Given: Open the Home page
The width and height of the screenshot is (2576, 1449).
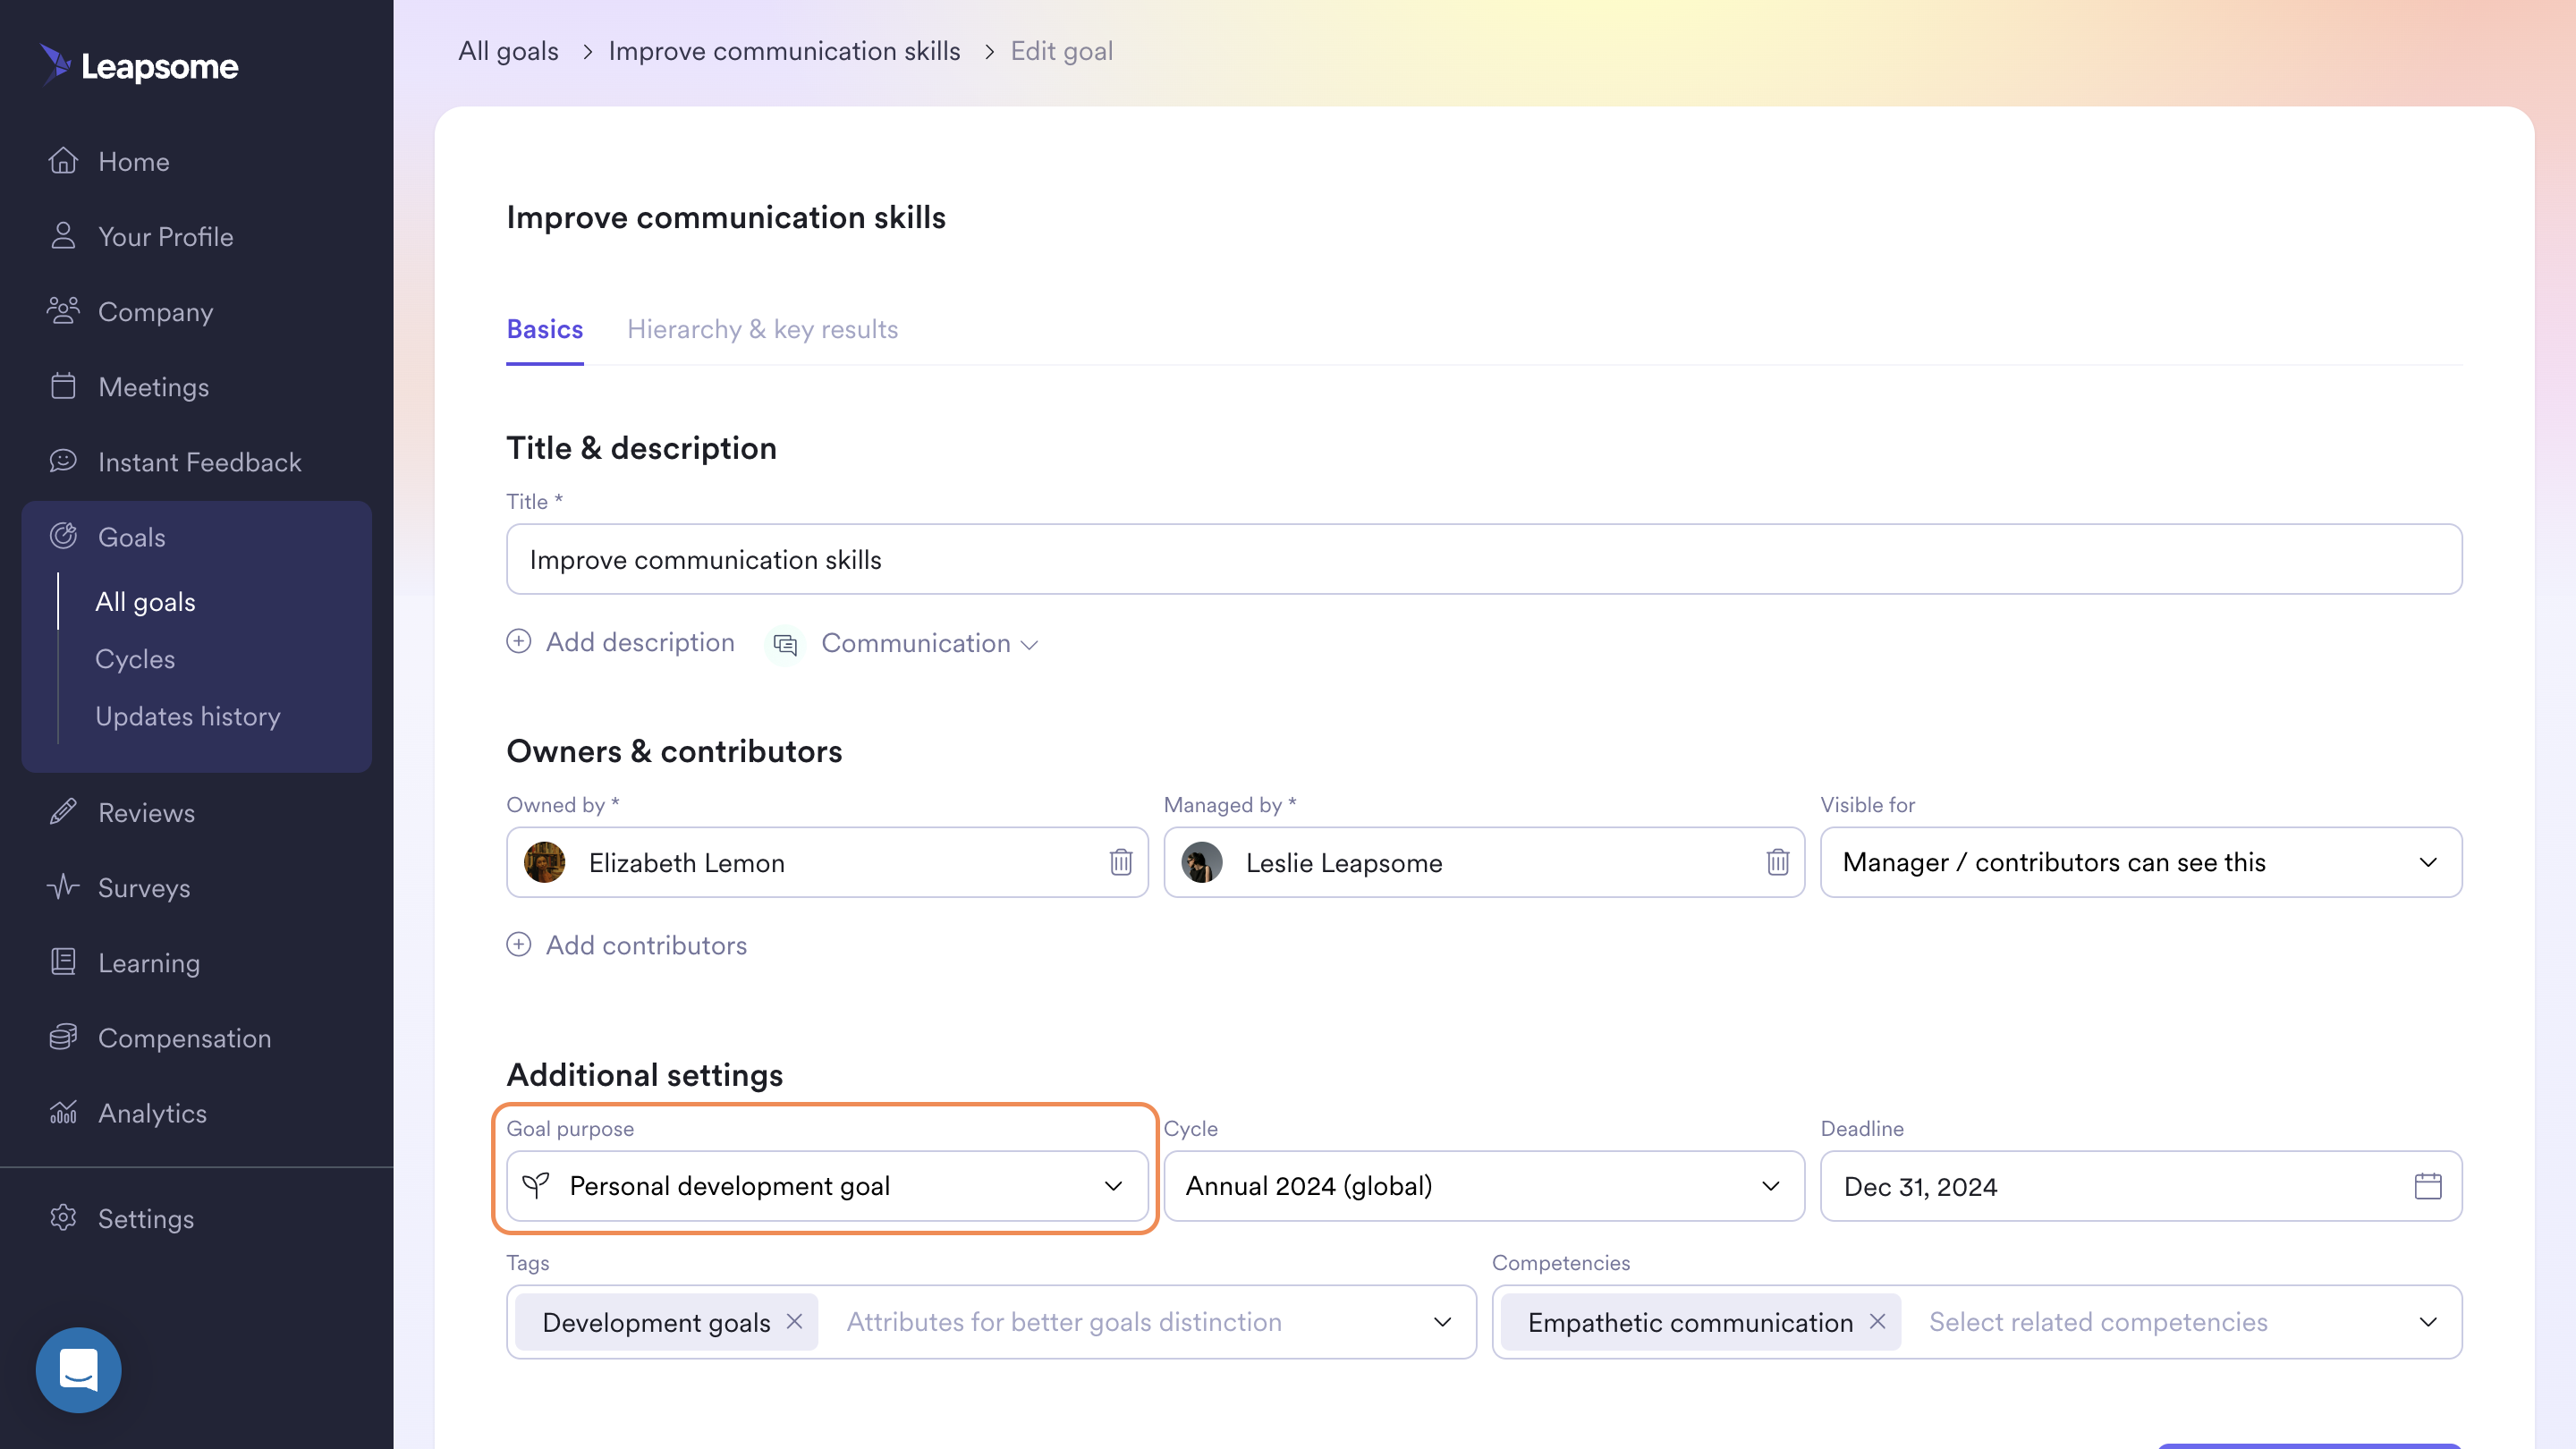Looking at the screenshot, I should tap(133, 161).
